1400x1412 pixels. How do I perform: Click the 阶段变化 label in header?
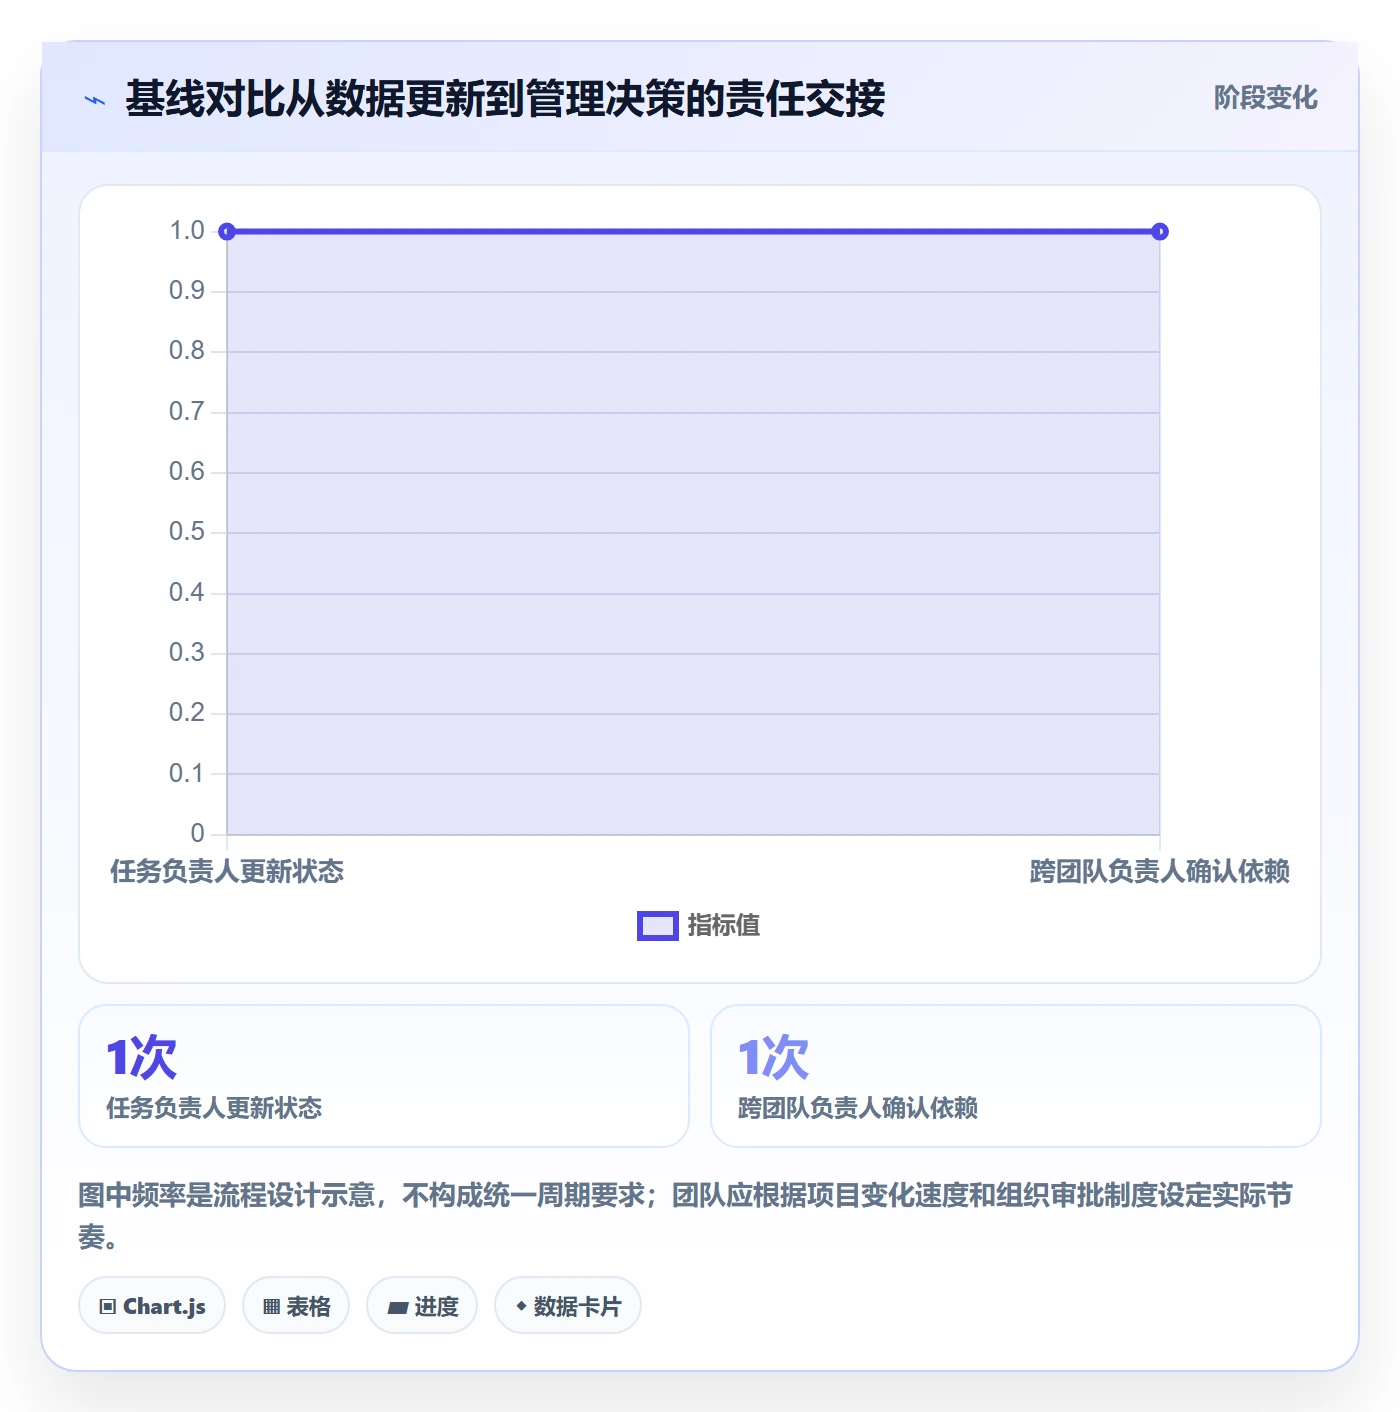pyautogui.click(x=1265, y=98)
